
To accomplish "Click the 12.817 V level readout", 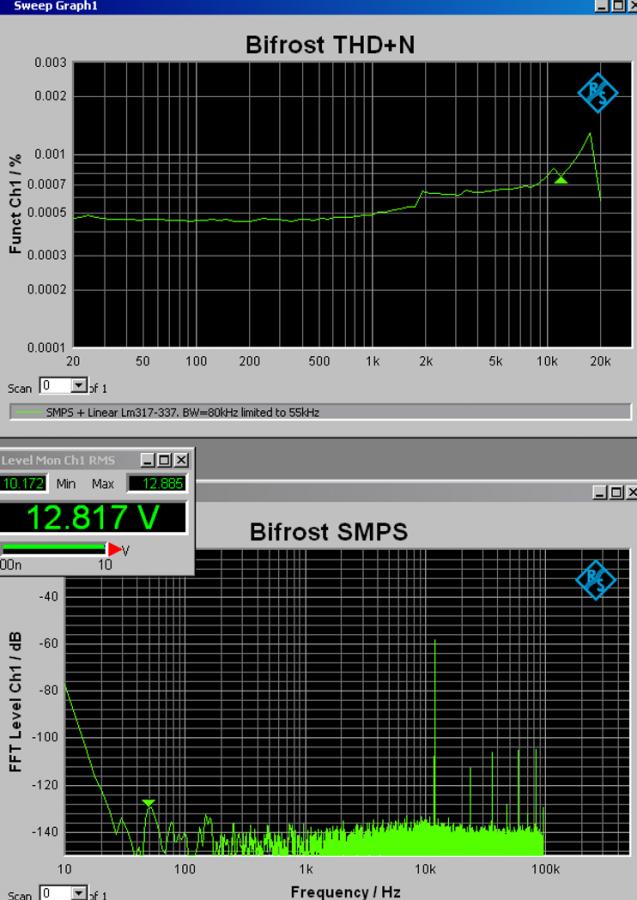I will [93, 517].
